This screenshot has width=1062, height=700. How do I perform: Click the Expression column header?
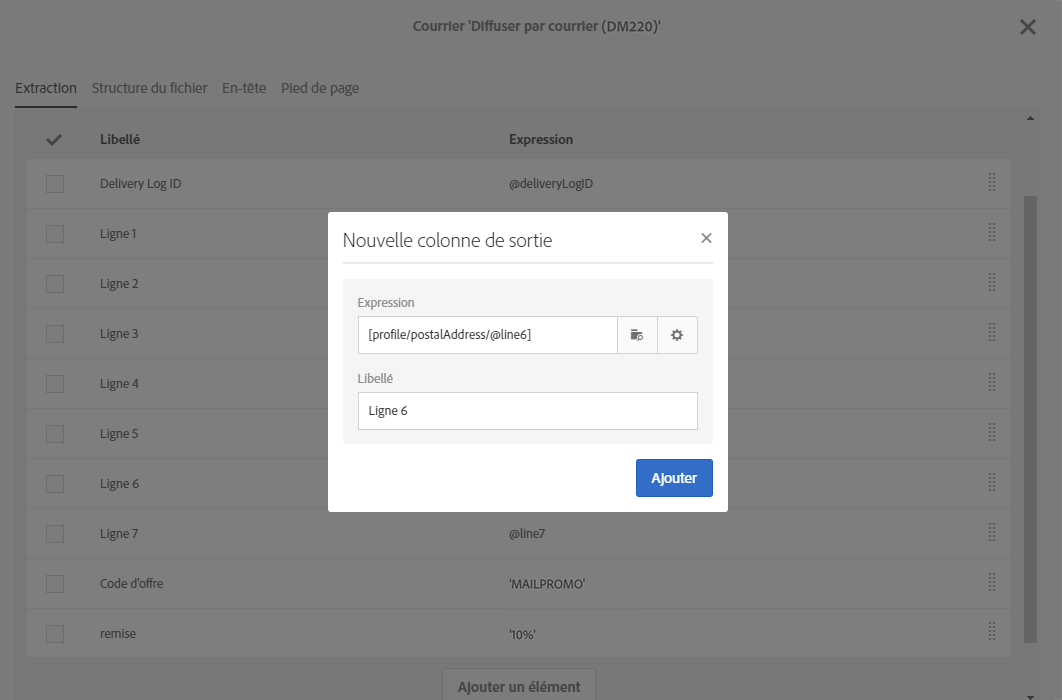(541, 139)
